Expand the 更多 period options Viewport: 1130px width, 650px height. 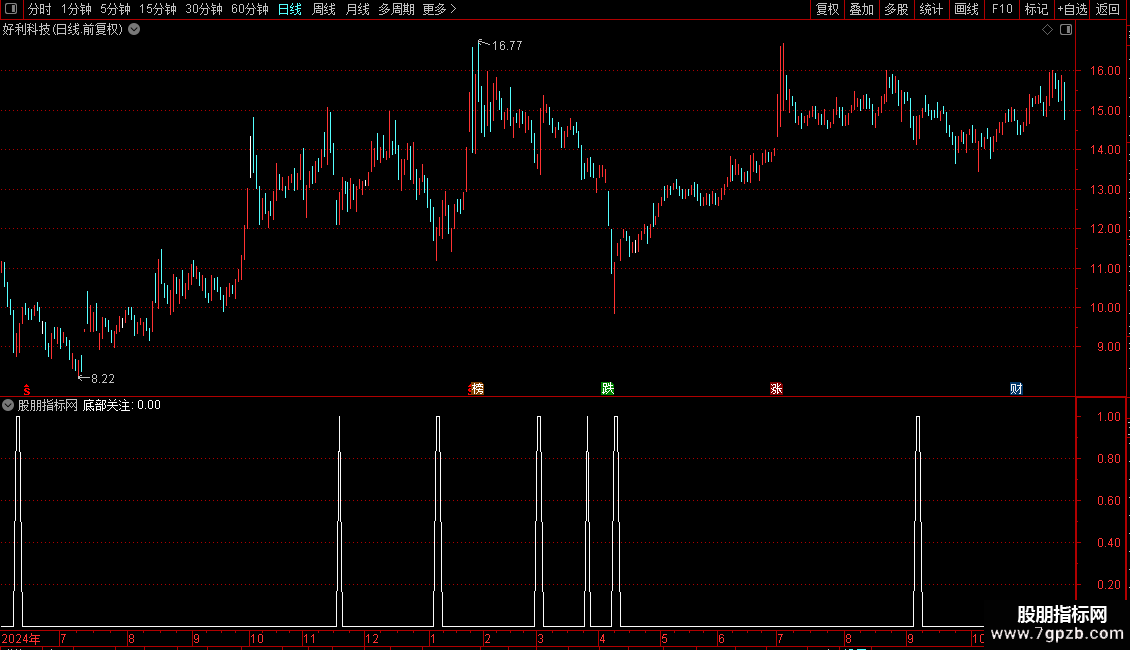(439, 9)
